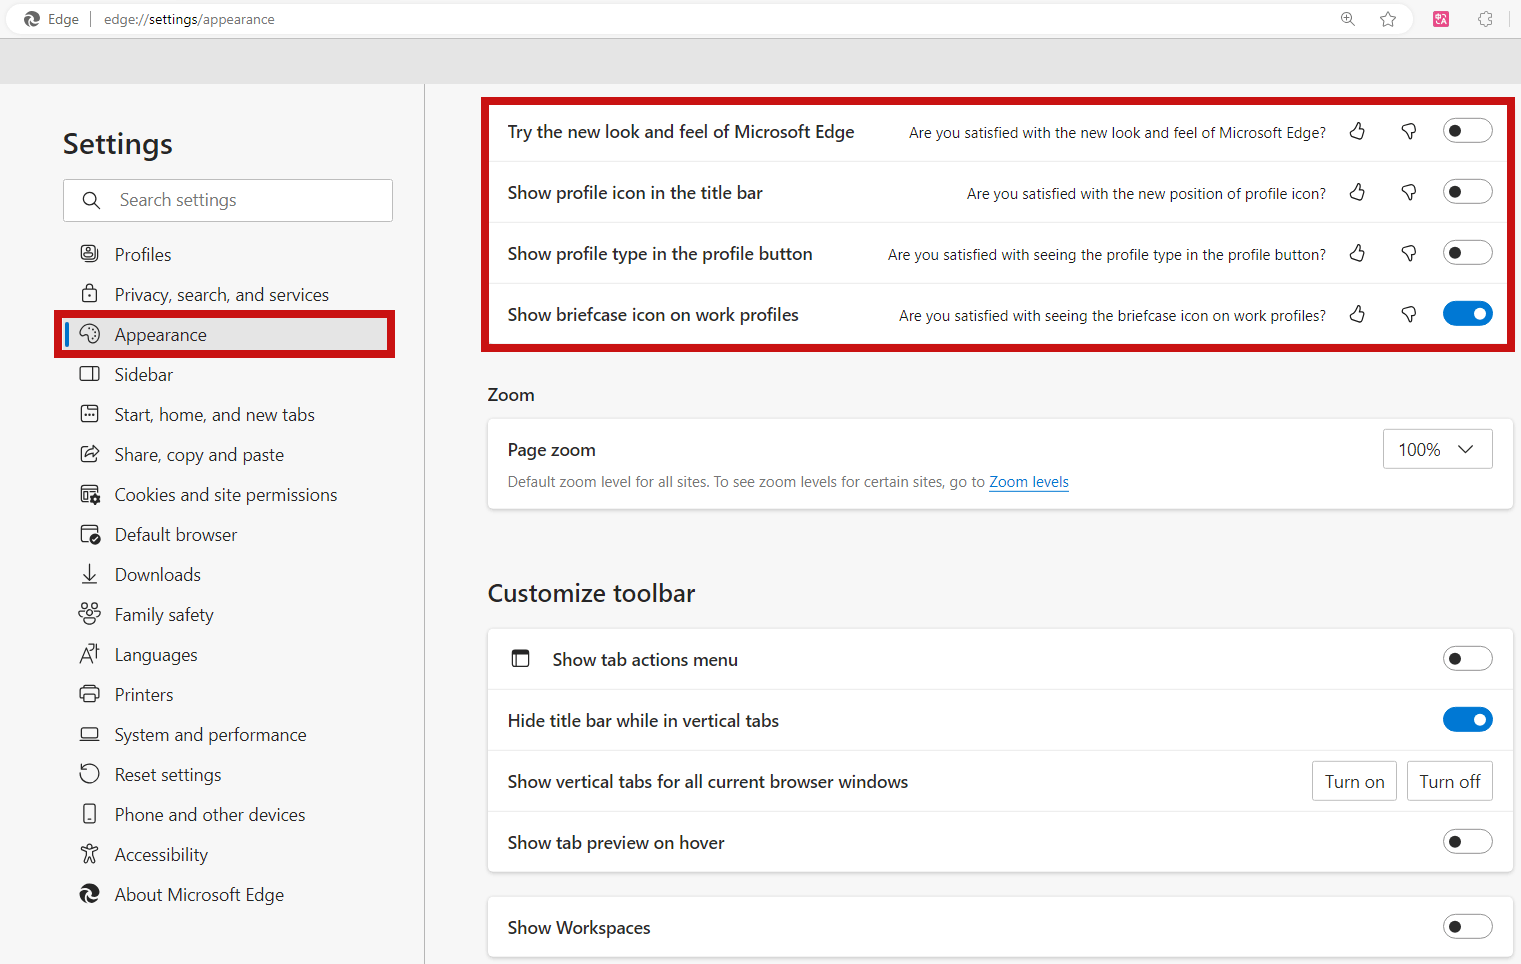The image size is (1521, 964).
Task: Enable Try the new look and feel toggle
Action: coord(1467,131)
